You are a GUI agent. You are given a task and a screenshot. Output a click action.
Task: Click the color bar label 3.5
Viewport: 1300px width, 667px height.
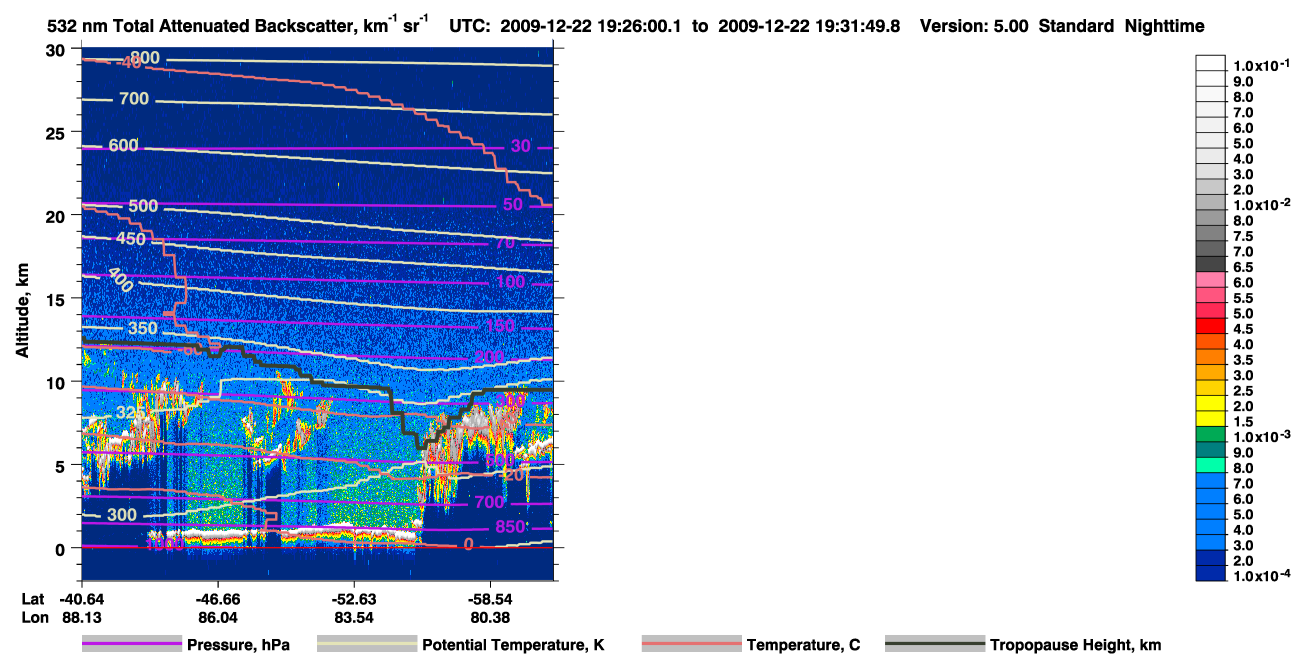point(1244,359)
